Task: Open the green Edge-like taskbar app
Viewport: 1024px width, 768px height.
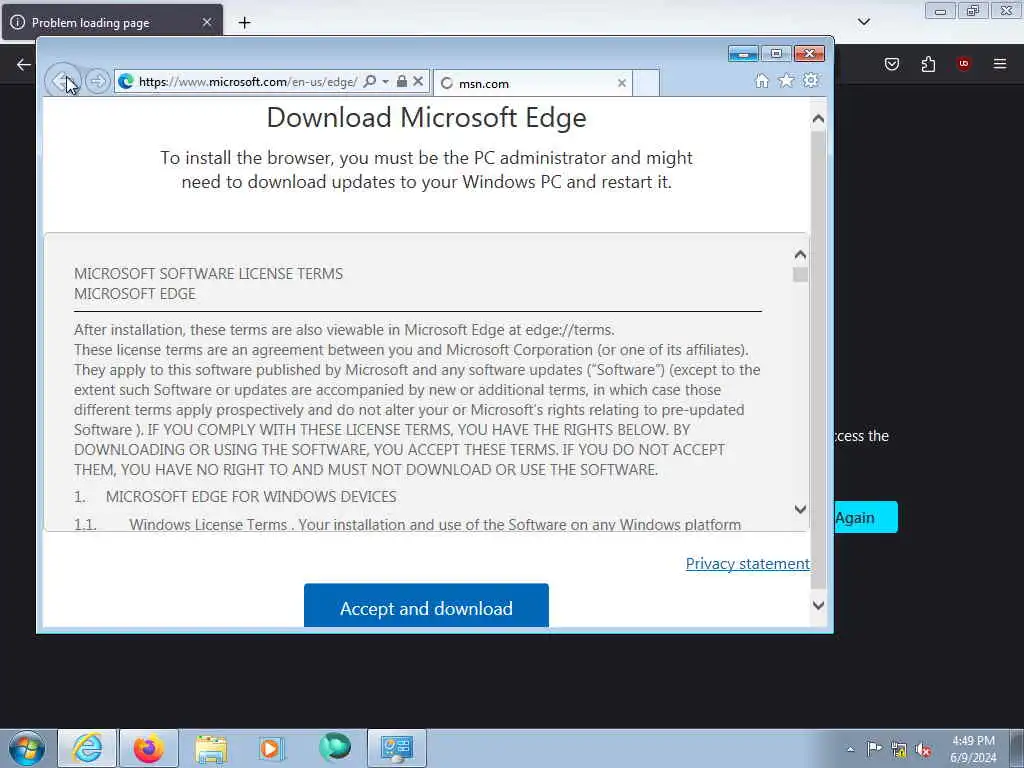Action: [x=334, y=748]
